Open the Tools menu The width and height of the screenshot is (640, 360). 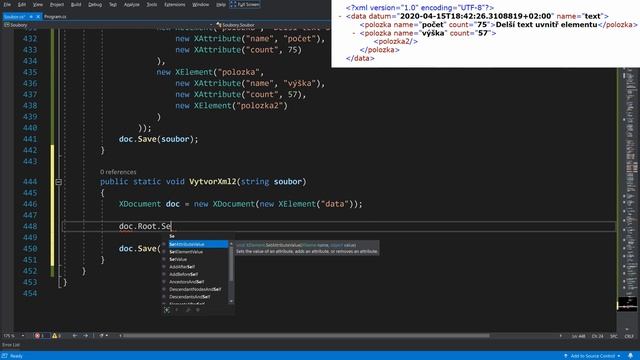pos(151,4)
